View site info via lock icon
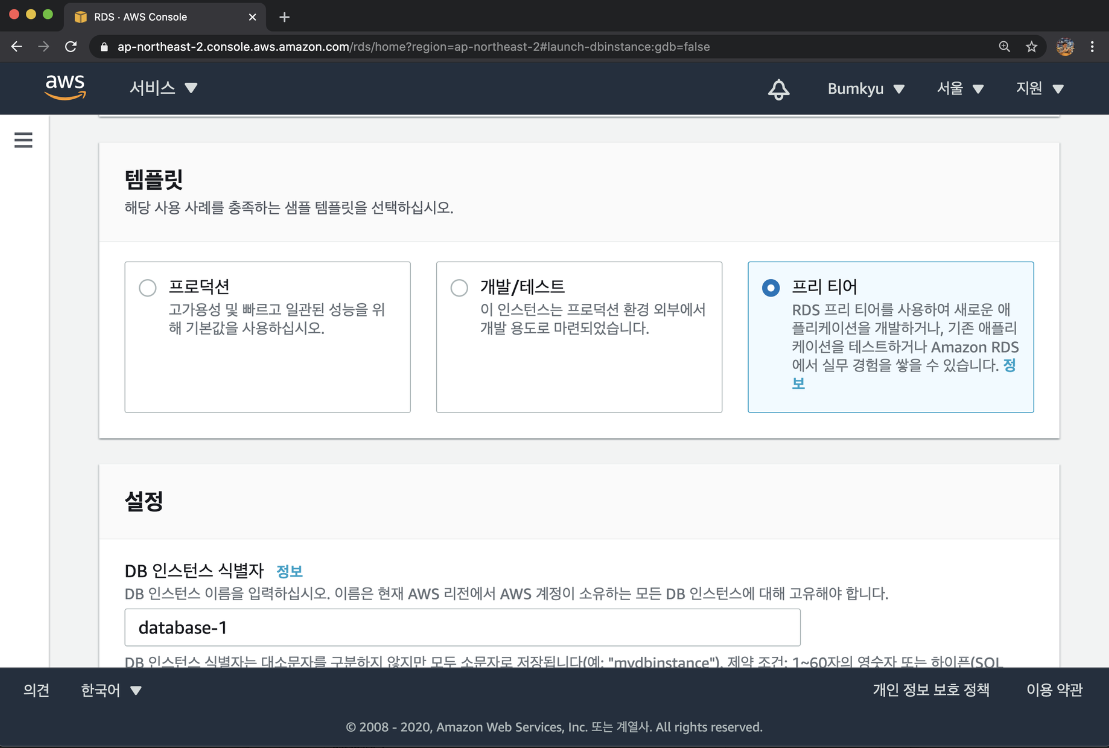 (104, 47)
